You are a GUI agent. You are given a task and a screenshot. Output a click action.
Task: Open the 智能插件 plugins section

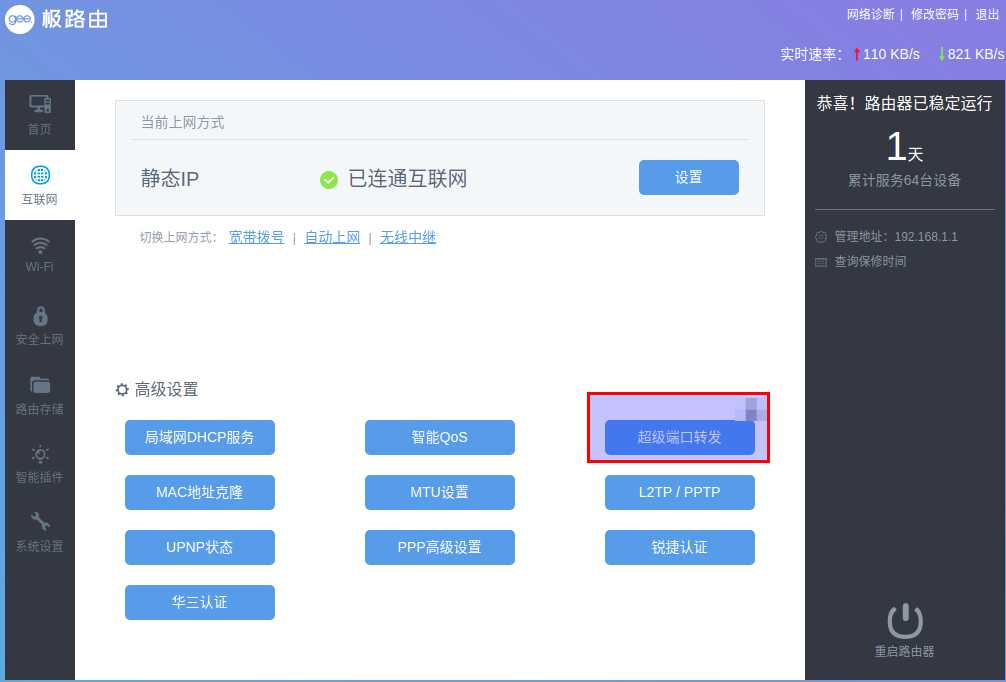pos(39,462)
